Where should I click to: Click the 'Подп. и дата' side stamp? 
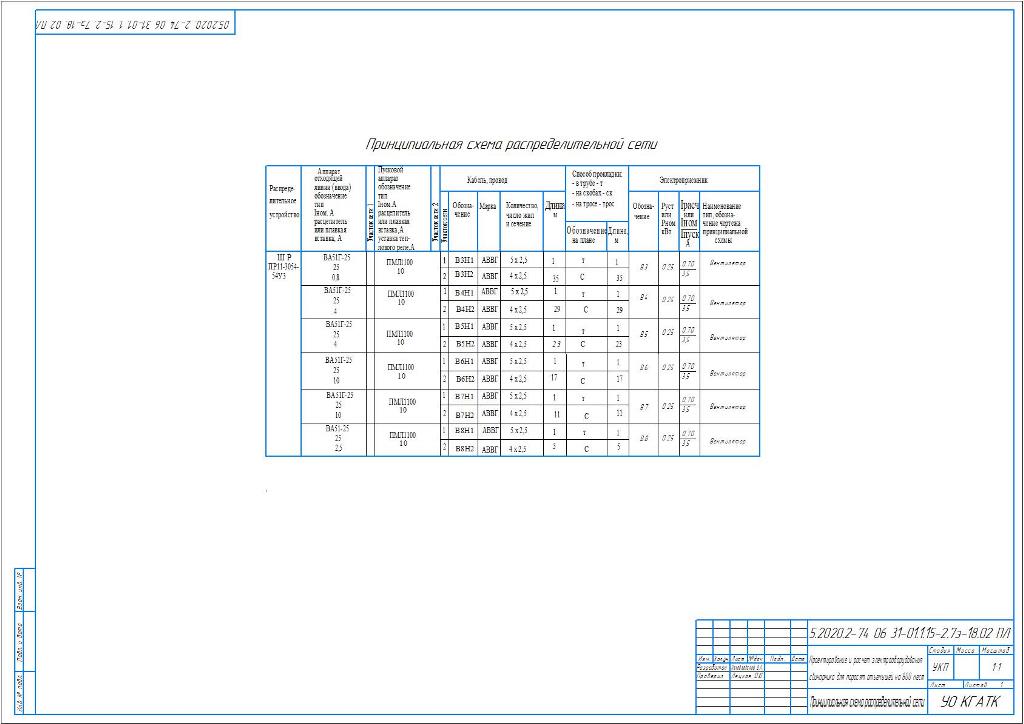(20, 641)
